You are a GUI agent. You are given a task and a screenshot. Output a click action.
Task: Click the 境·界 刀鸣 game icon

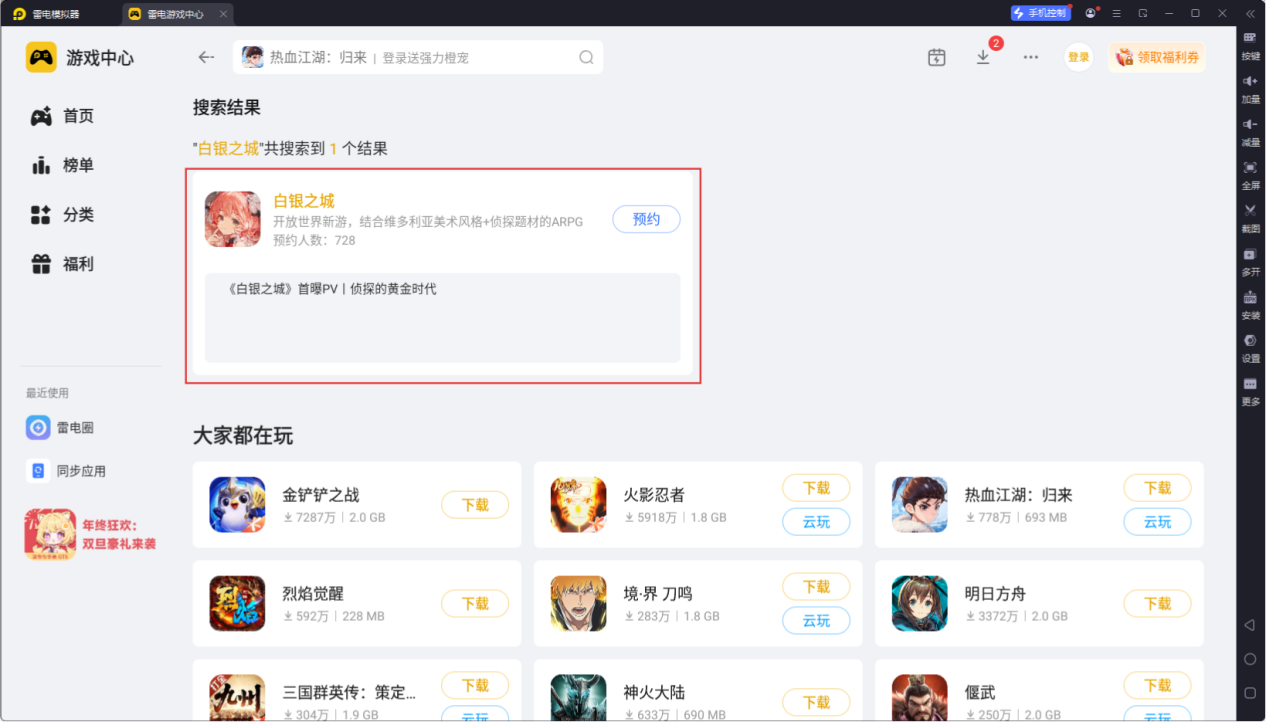[x=578, y=604]
